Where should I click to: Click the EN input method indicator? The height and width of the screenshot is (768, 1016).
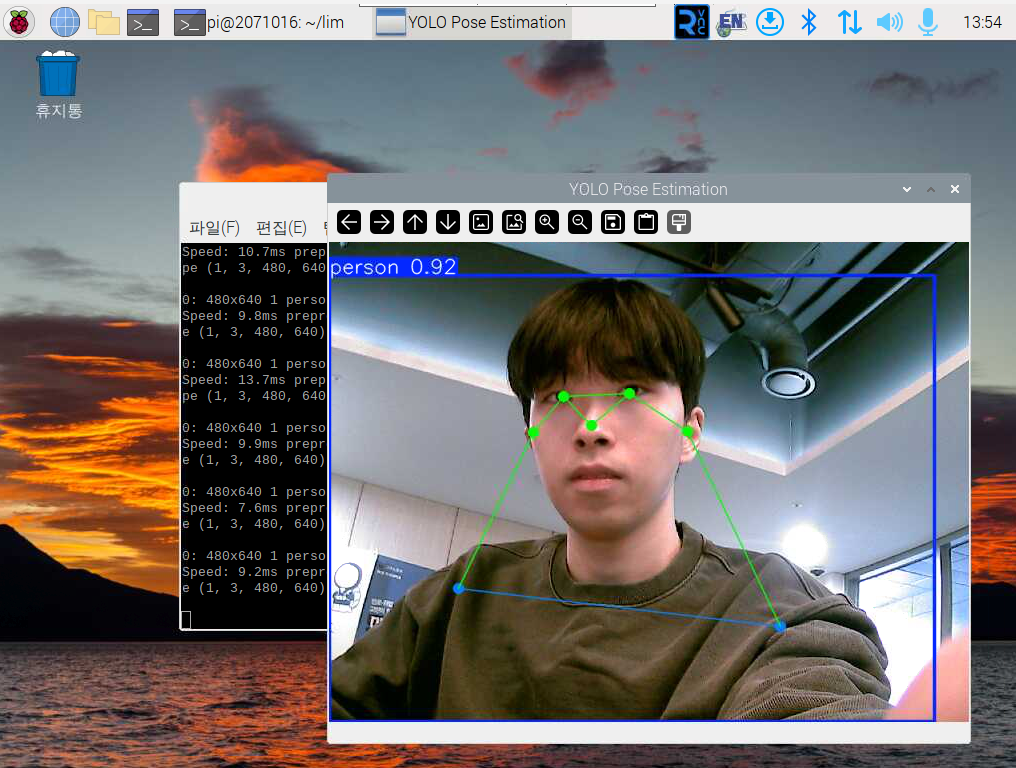click(732, 23)
